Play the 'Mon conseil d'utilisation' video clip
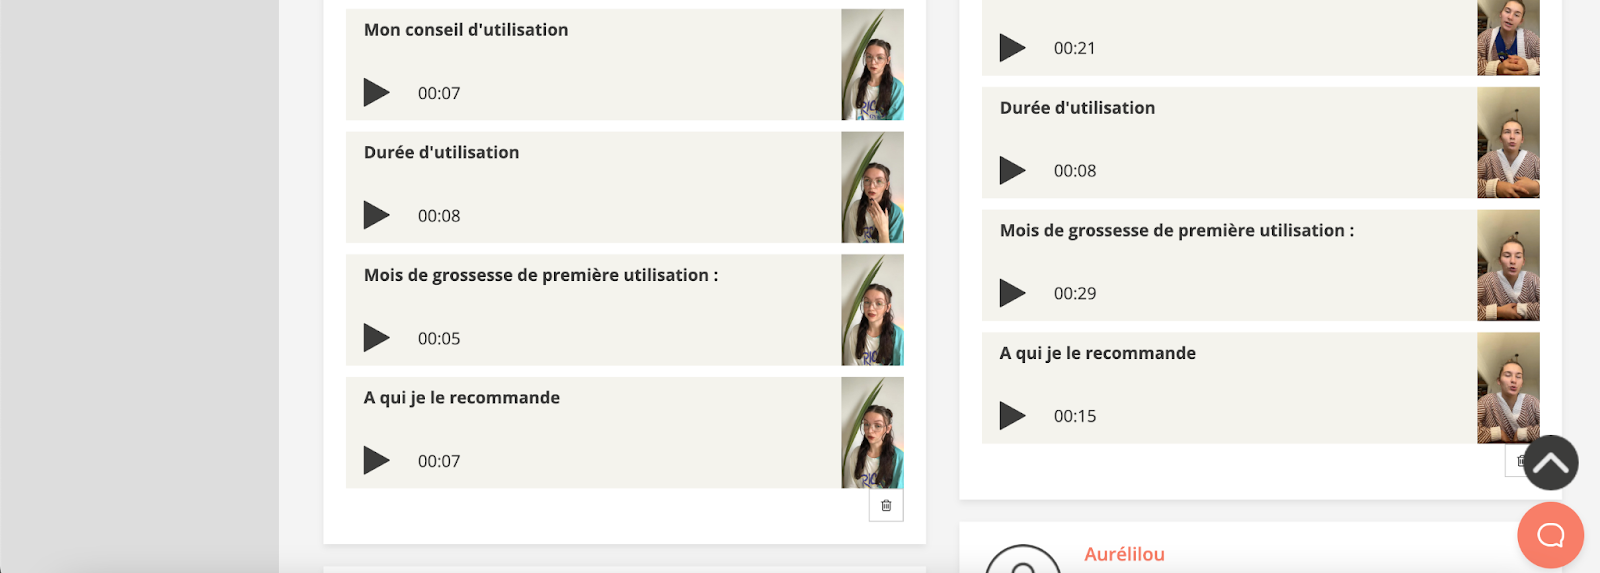The height and width of the screenshot is (573, 1600). [x=376, y=93]
